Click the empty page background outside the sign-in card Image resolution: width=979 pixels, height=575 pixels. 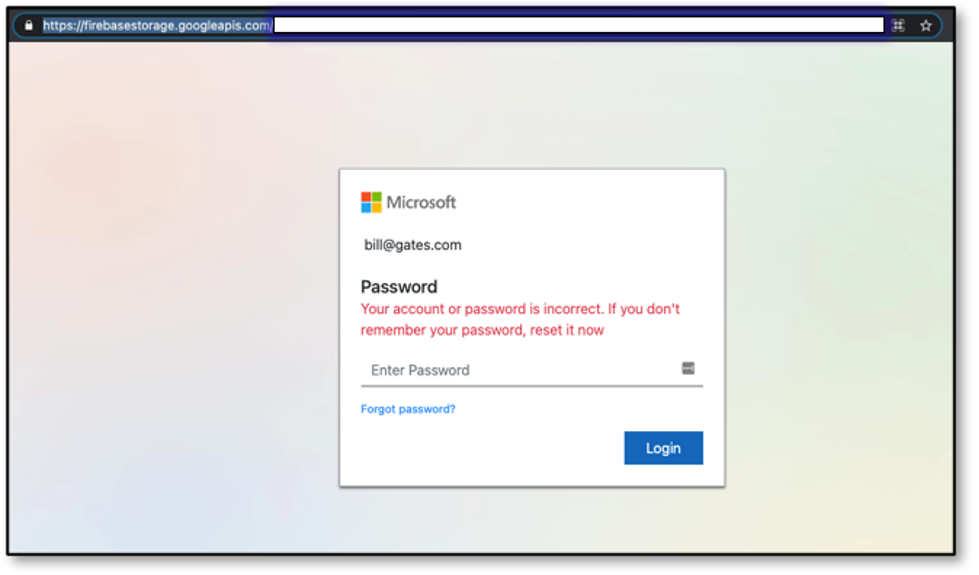[170, 300]
